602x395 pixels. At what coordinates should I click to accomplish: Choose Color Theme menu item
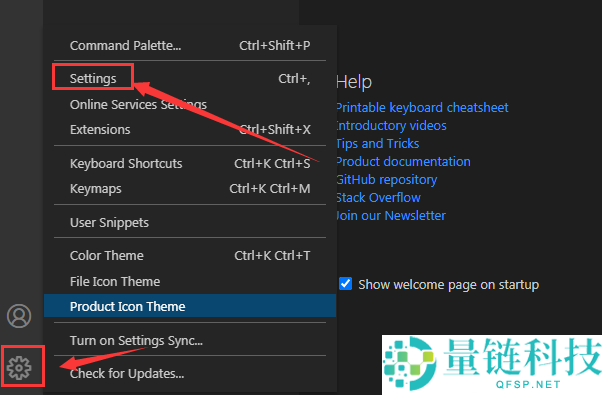[x=190, y=256]
